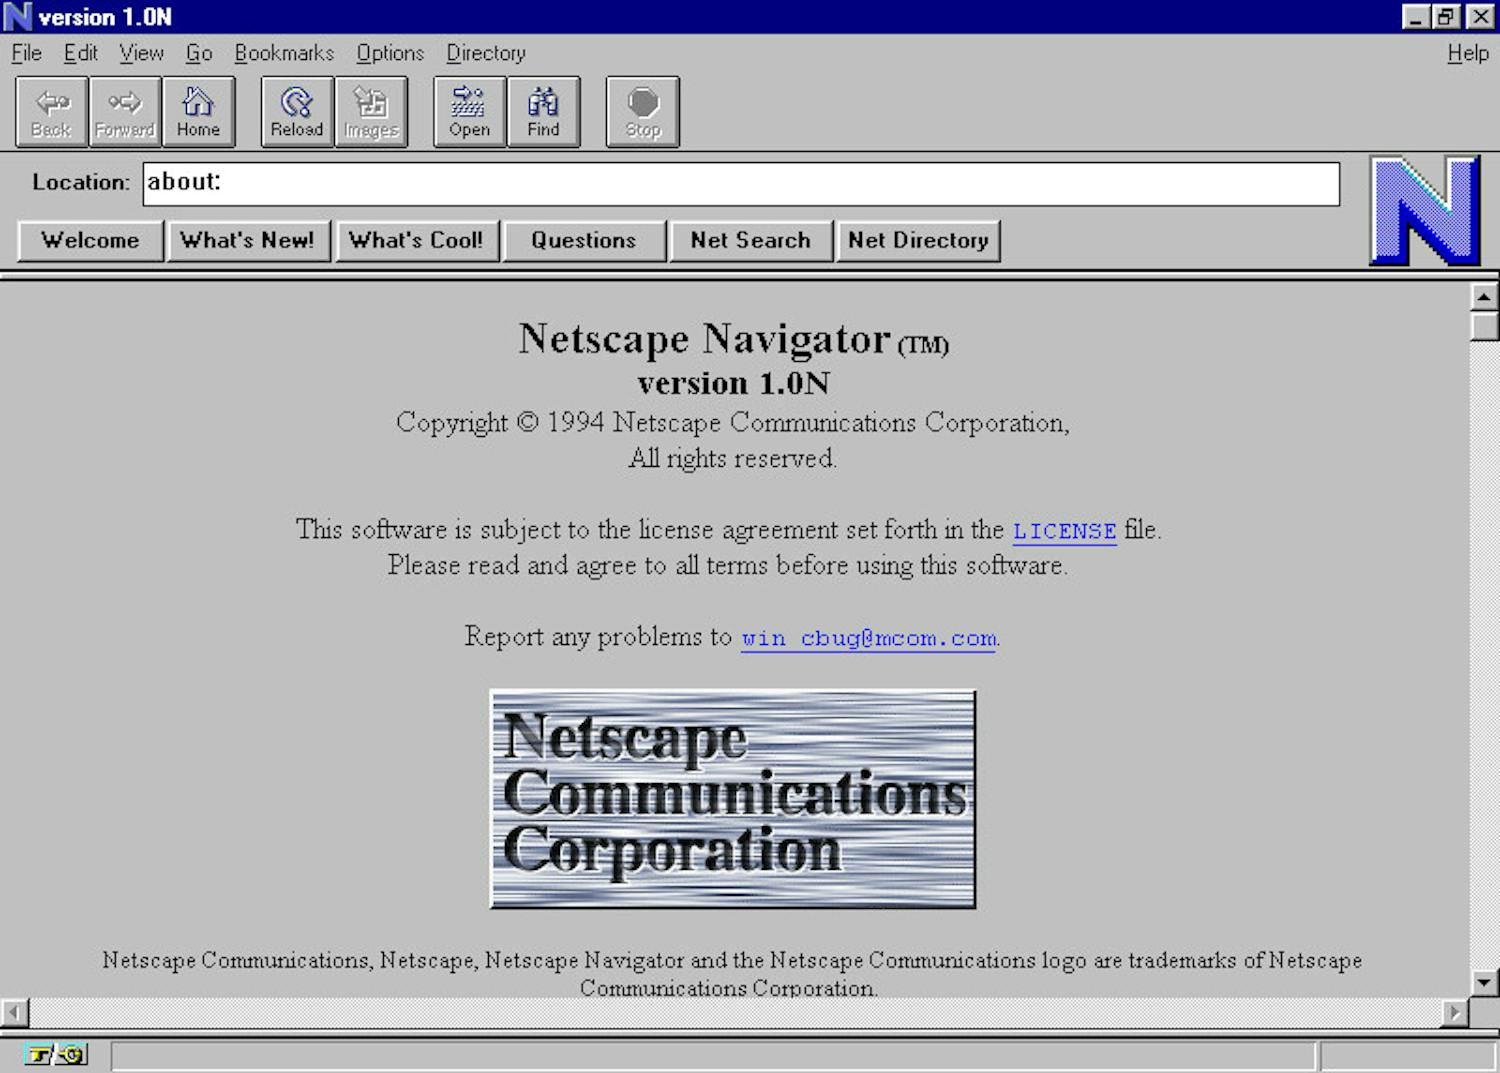
Task: Click the Welcome button
Action: 89,240
